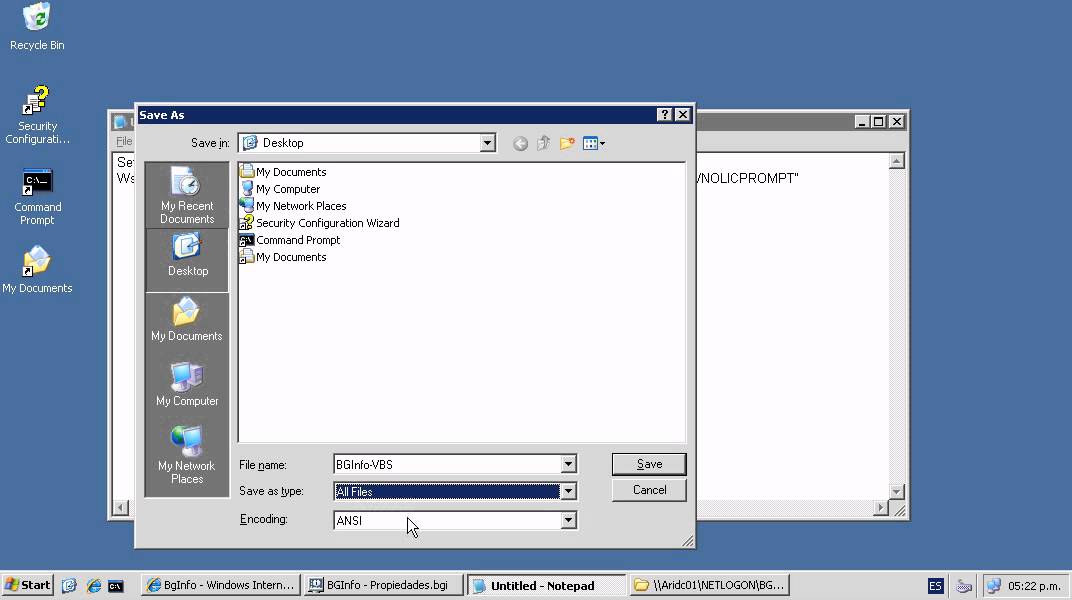Open the Start menu
The image size is (1072, 600).
(27, 585)
